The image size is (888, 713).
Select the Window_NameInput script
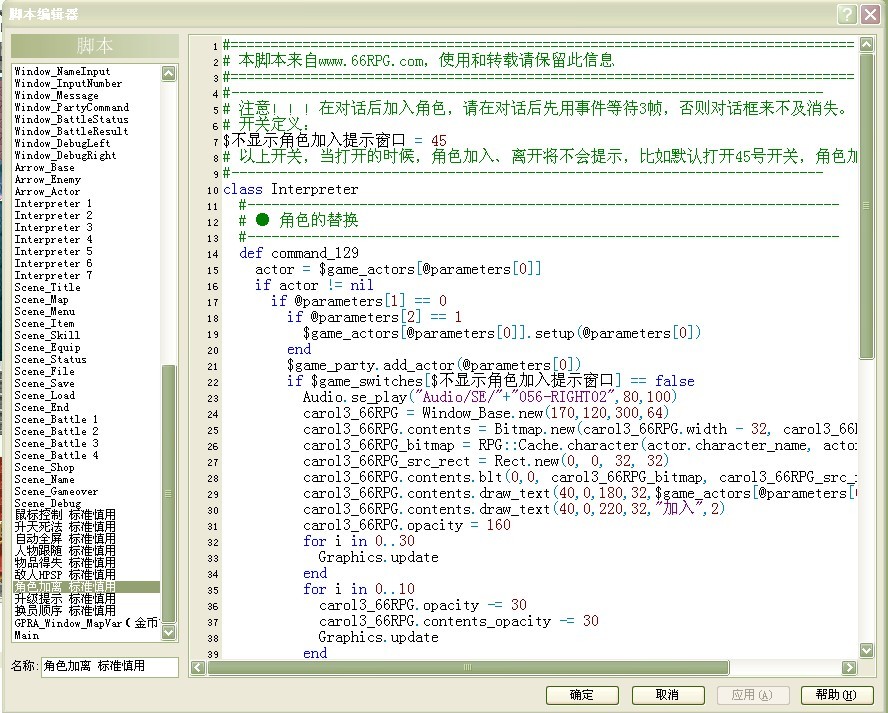click(x=62, y=71)
